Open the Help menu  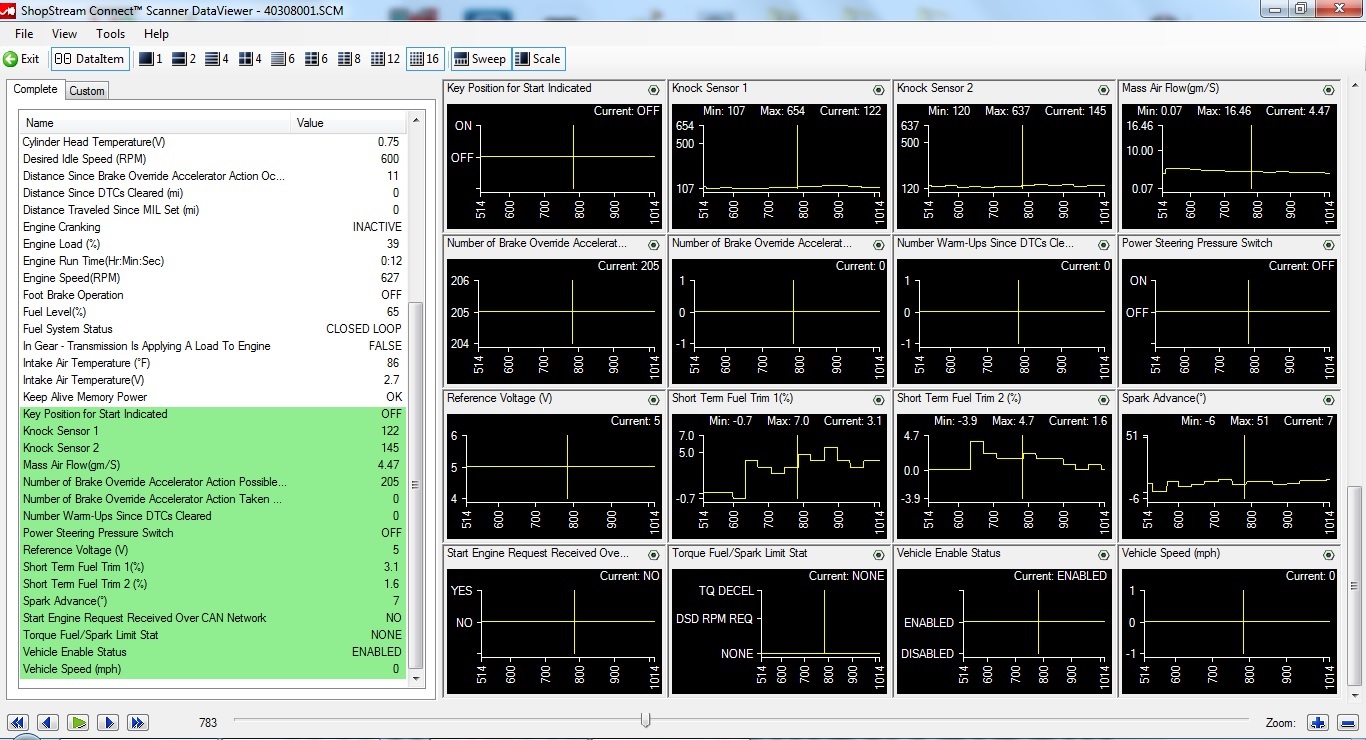pyautogui.click(x=156, y=34)
